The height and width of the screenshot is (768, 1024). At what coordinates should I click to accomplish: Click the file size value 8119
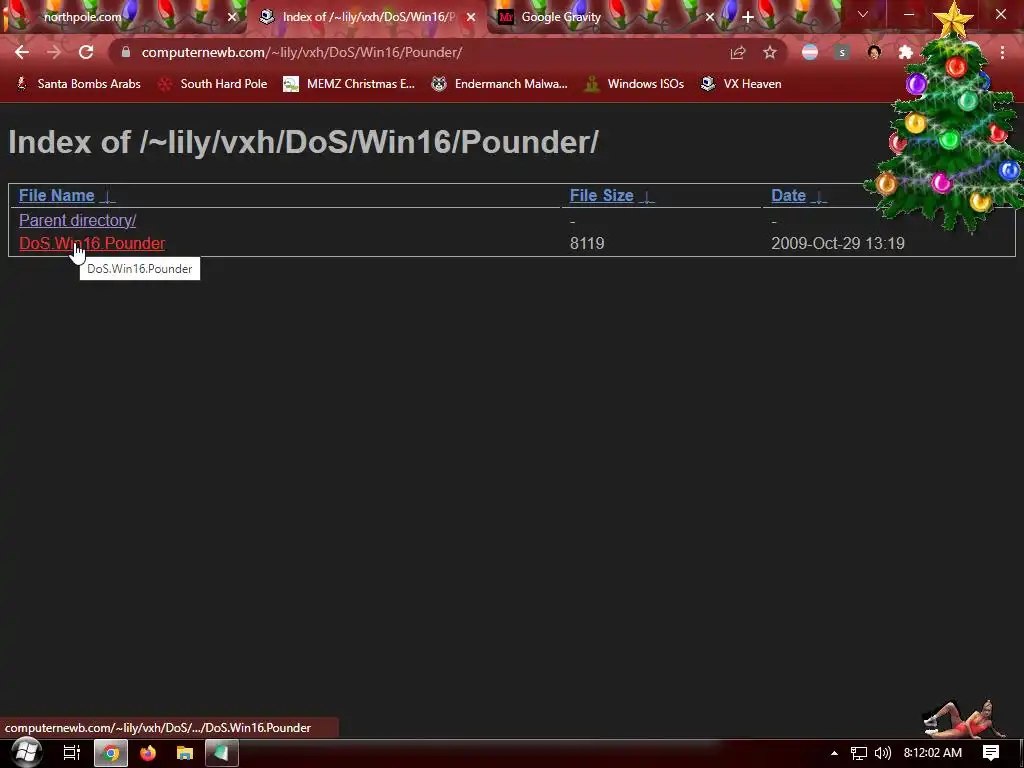[x=587, y=243]
